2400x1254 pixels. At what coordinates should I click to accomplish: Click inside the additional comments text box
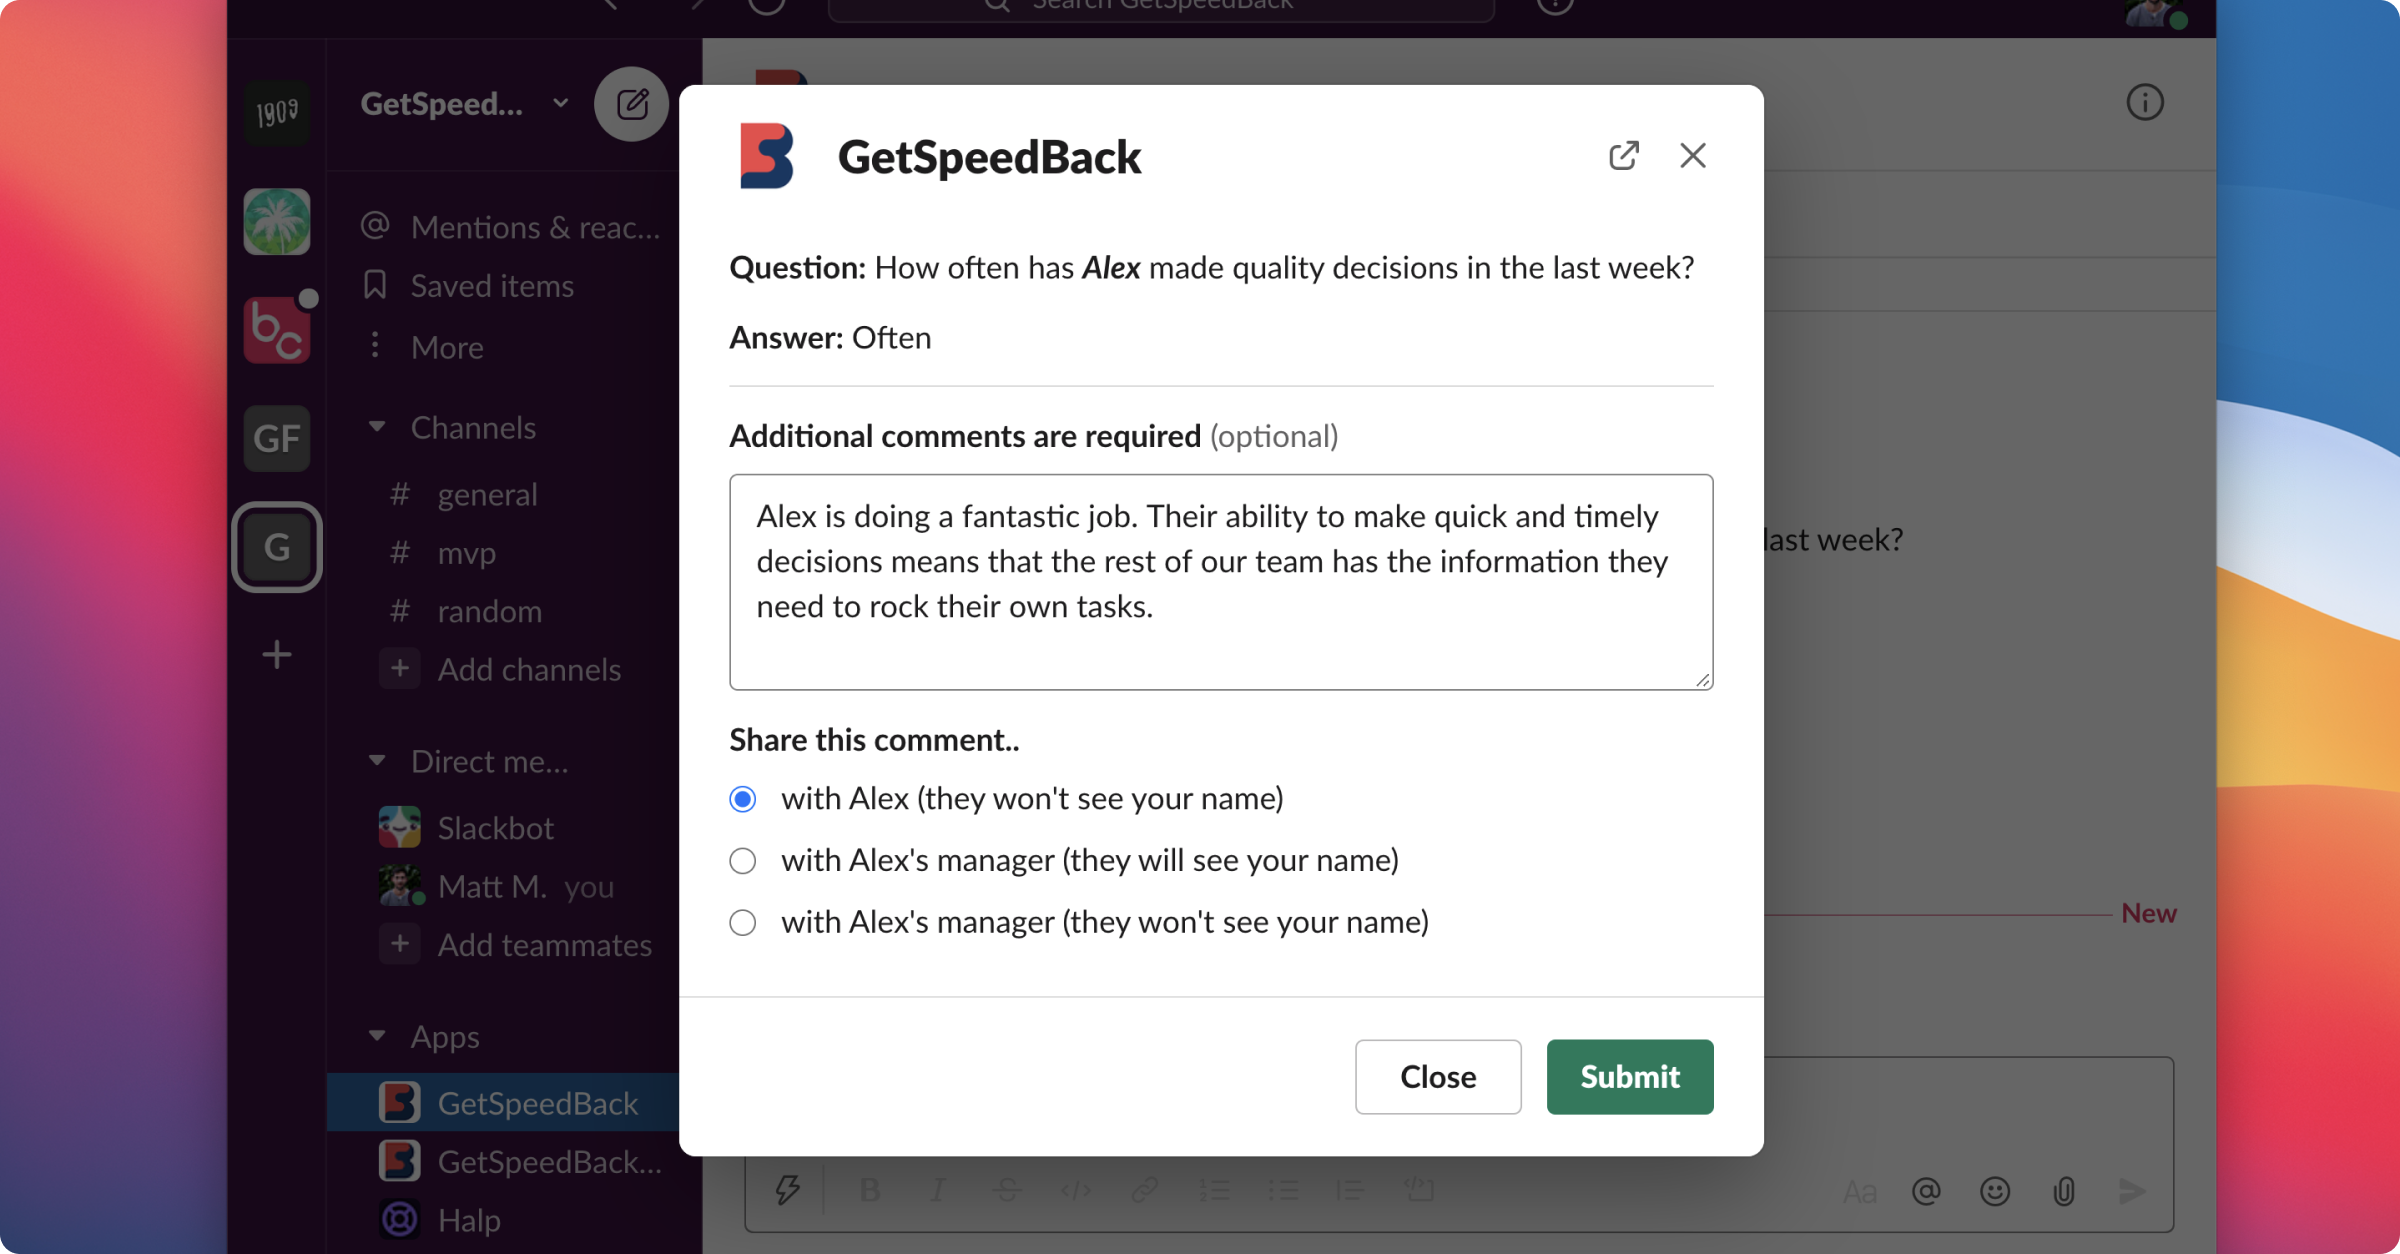coord(1218,580)
